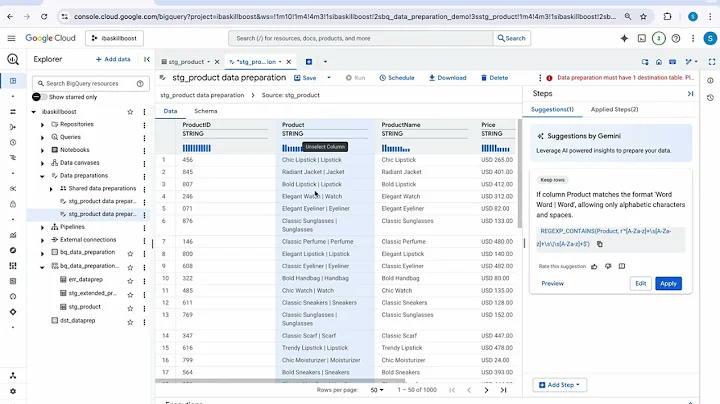Collapse the Data preparations node

[42, 176]
